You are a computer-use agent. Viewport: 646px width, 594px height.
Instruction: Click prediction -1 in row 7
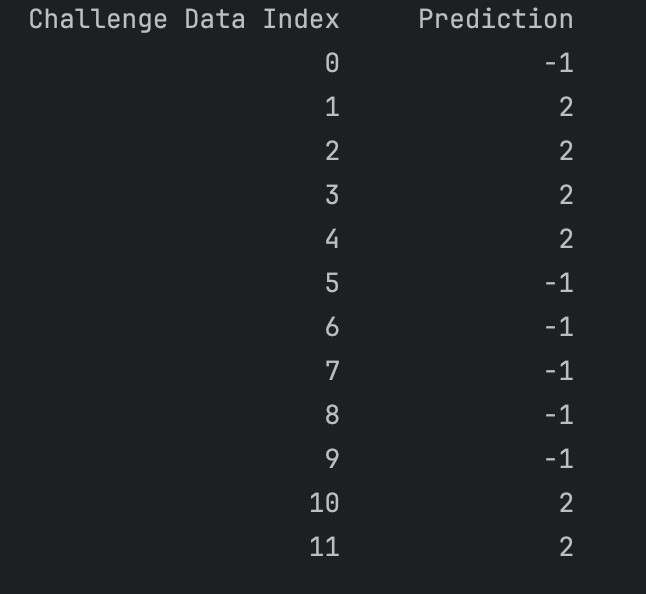(558, 371)
